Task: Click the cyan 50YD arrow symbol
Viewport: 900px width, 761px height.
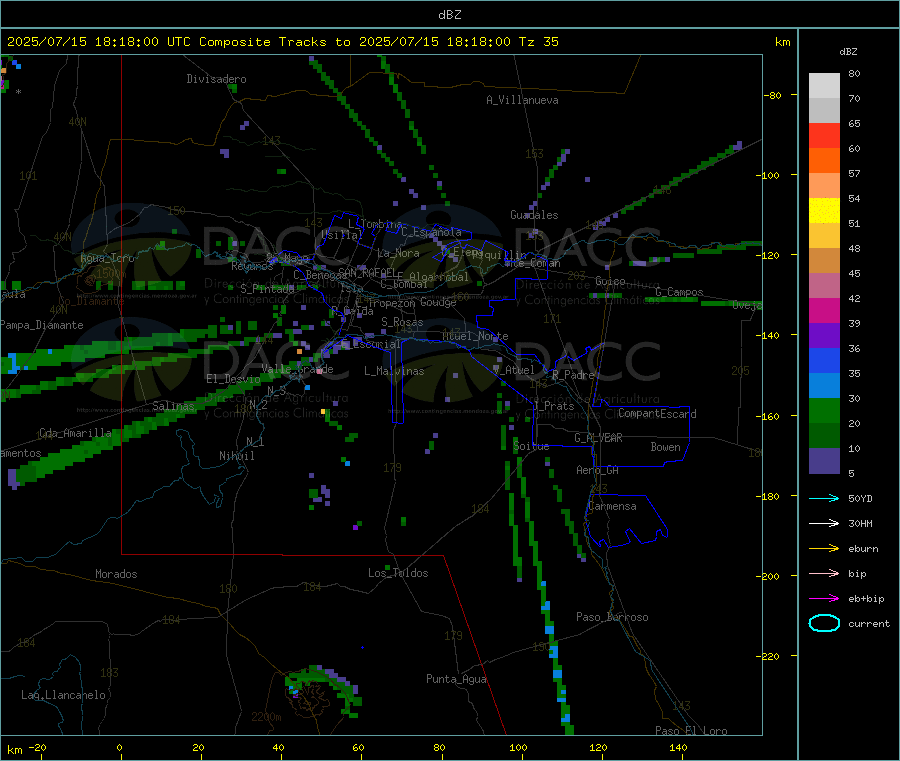Action: (824, 498)
